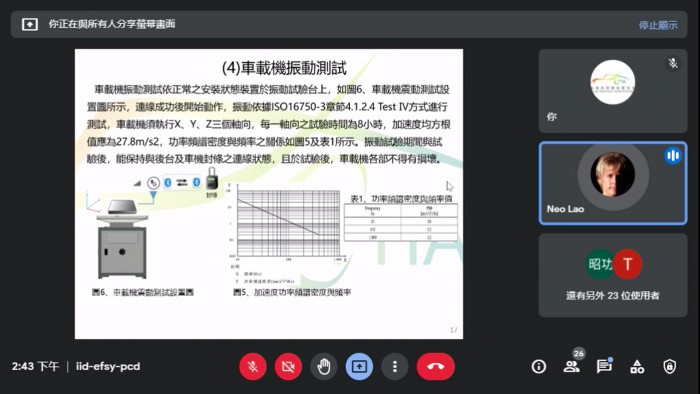Select your own 你 video tile

(612, 91)
